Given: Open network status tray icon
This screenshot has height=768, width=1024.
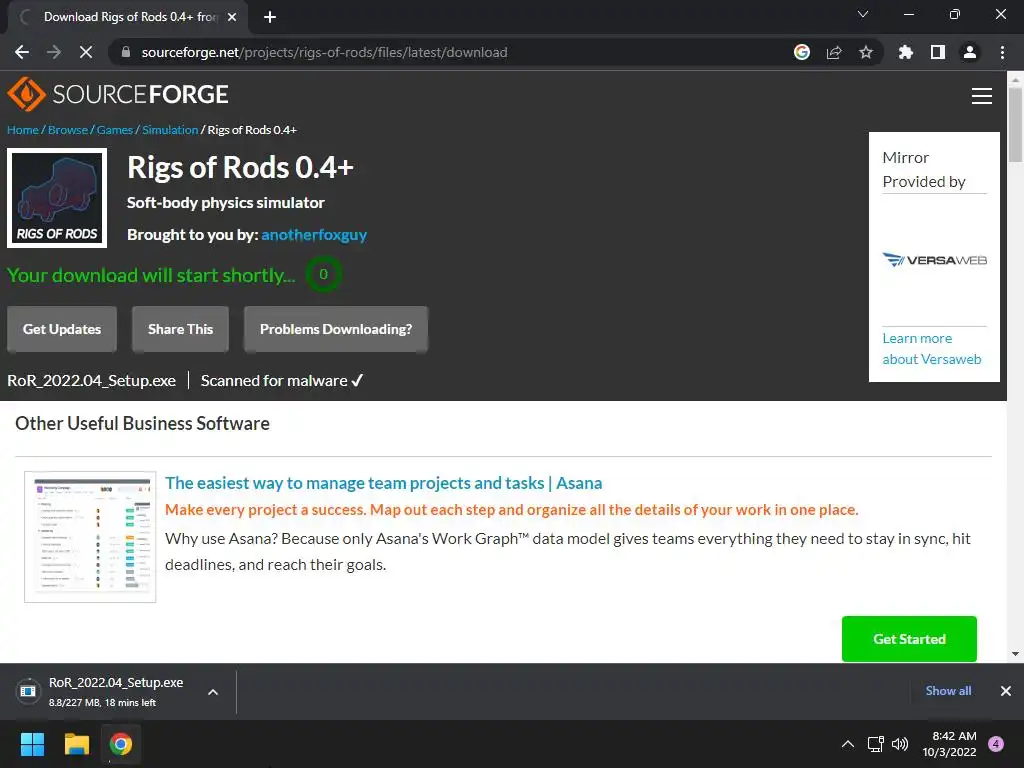Looking at the screenshot, I should tap(875, 744).
